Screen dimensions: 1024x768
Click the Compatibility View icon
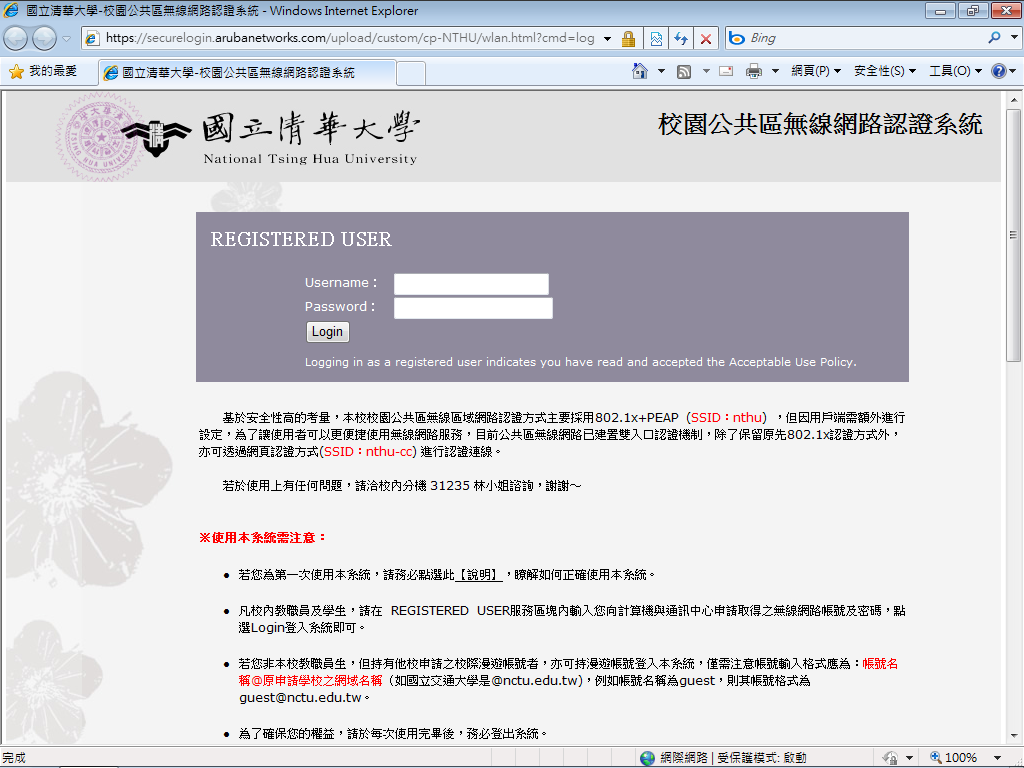click(x=656, y=39)
